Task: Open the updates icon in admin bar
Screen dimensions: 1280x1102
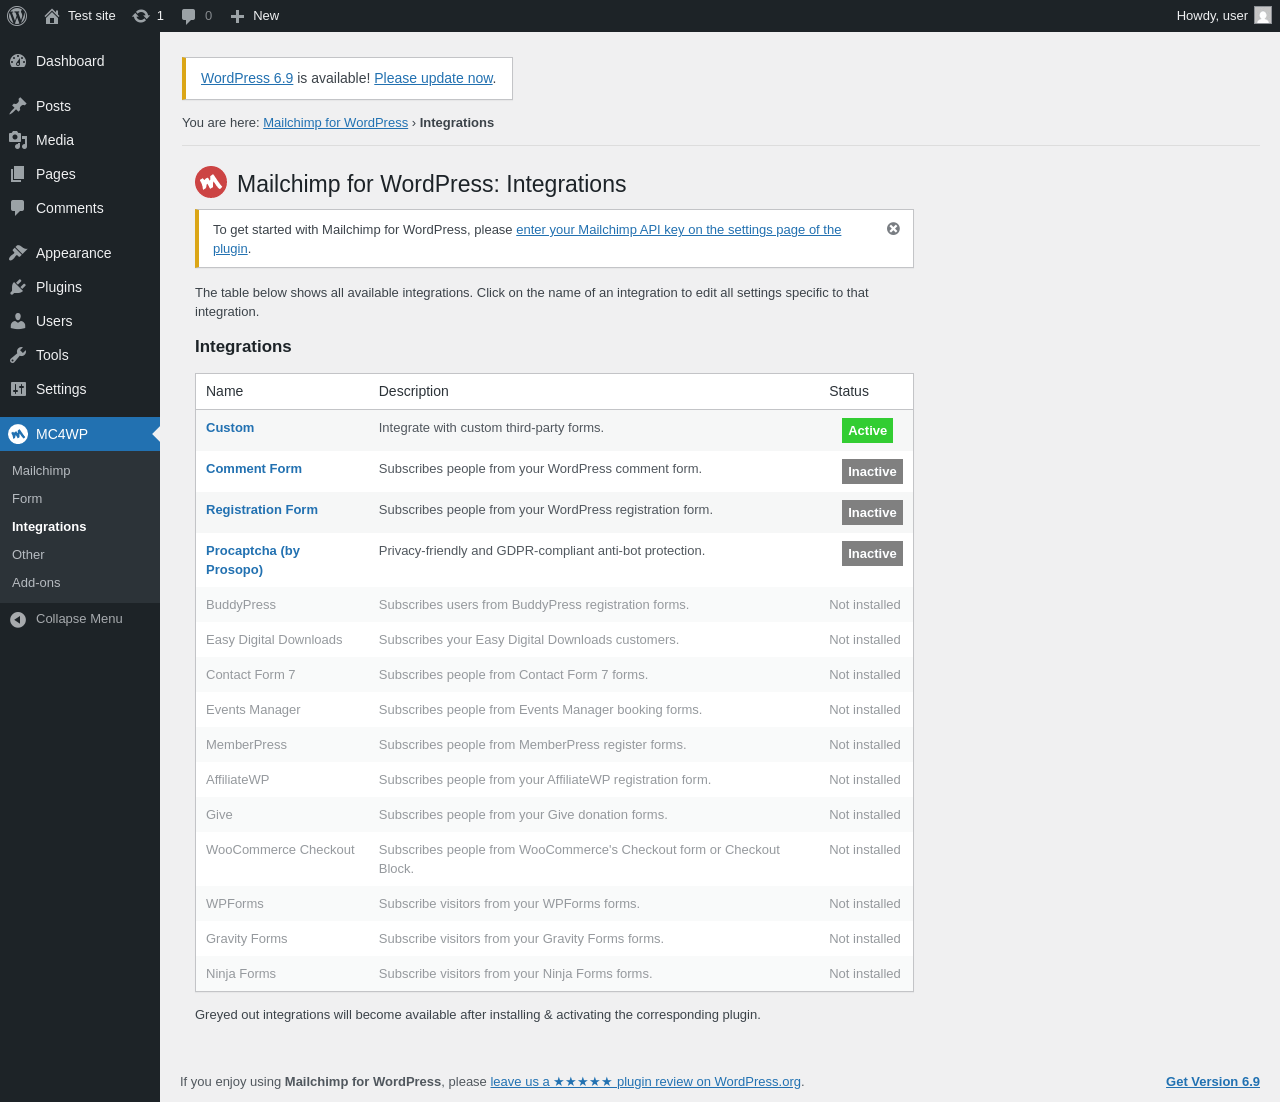Action: tap(141, 16)
